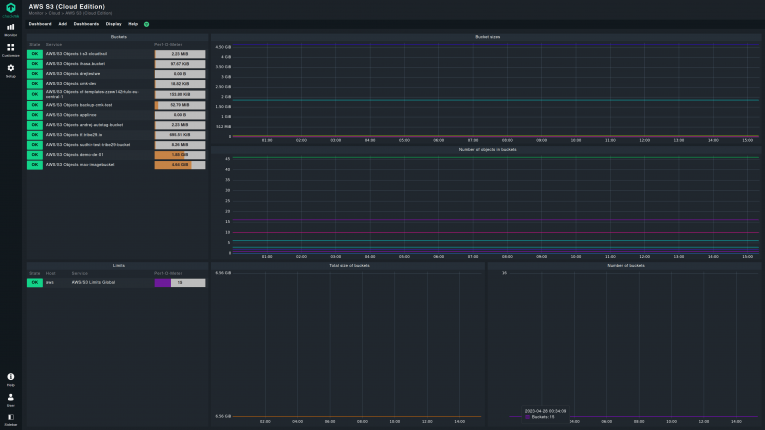Click the Total size of buckets title
This screenshot has width=765, height=430.
(349, 266)
